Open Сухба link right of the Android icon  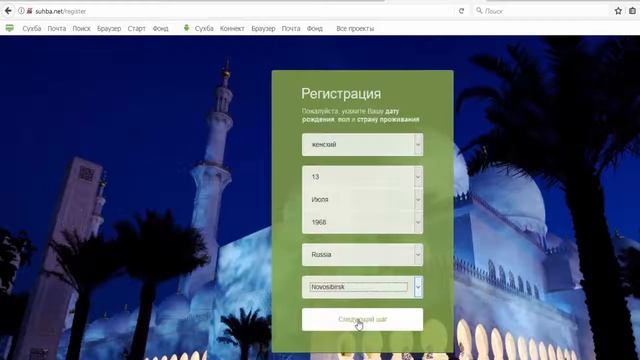pos(204,29)
